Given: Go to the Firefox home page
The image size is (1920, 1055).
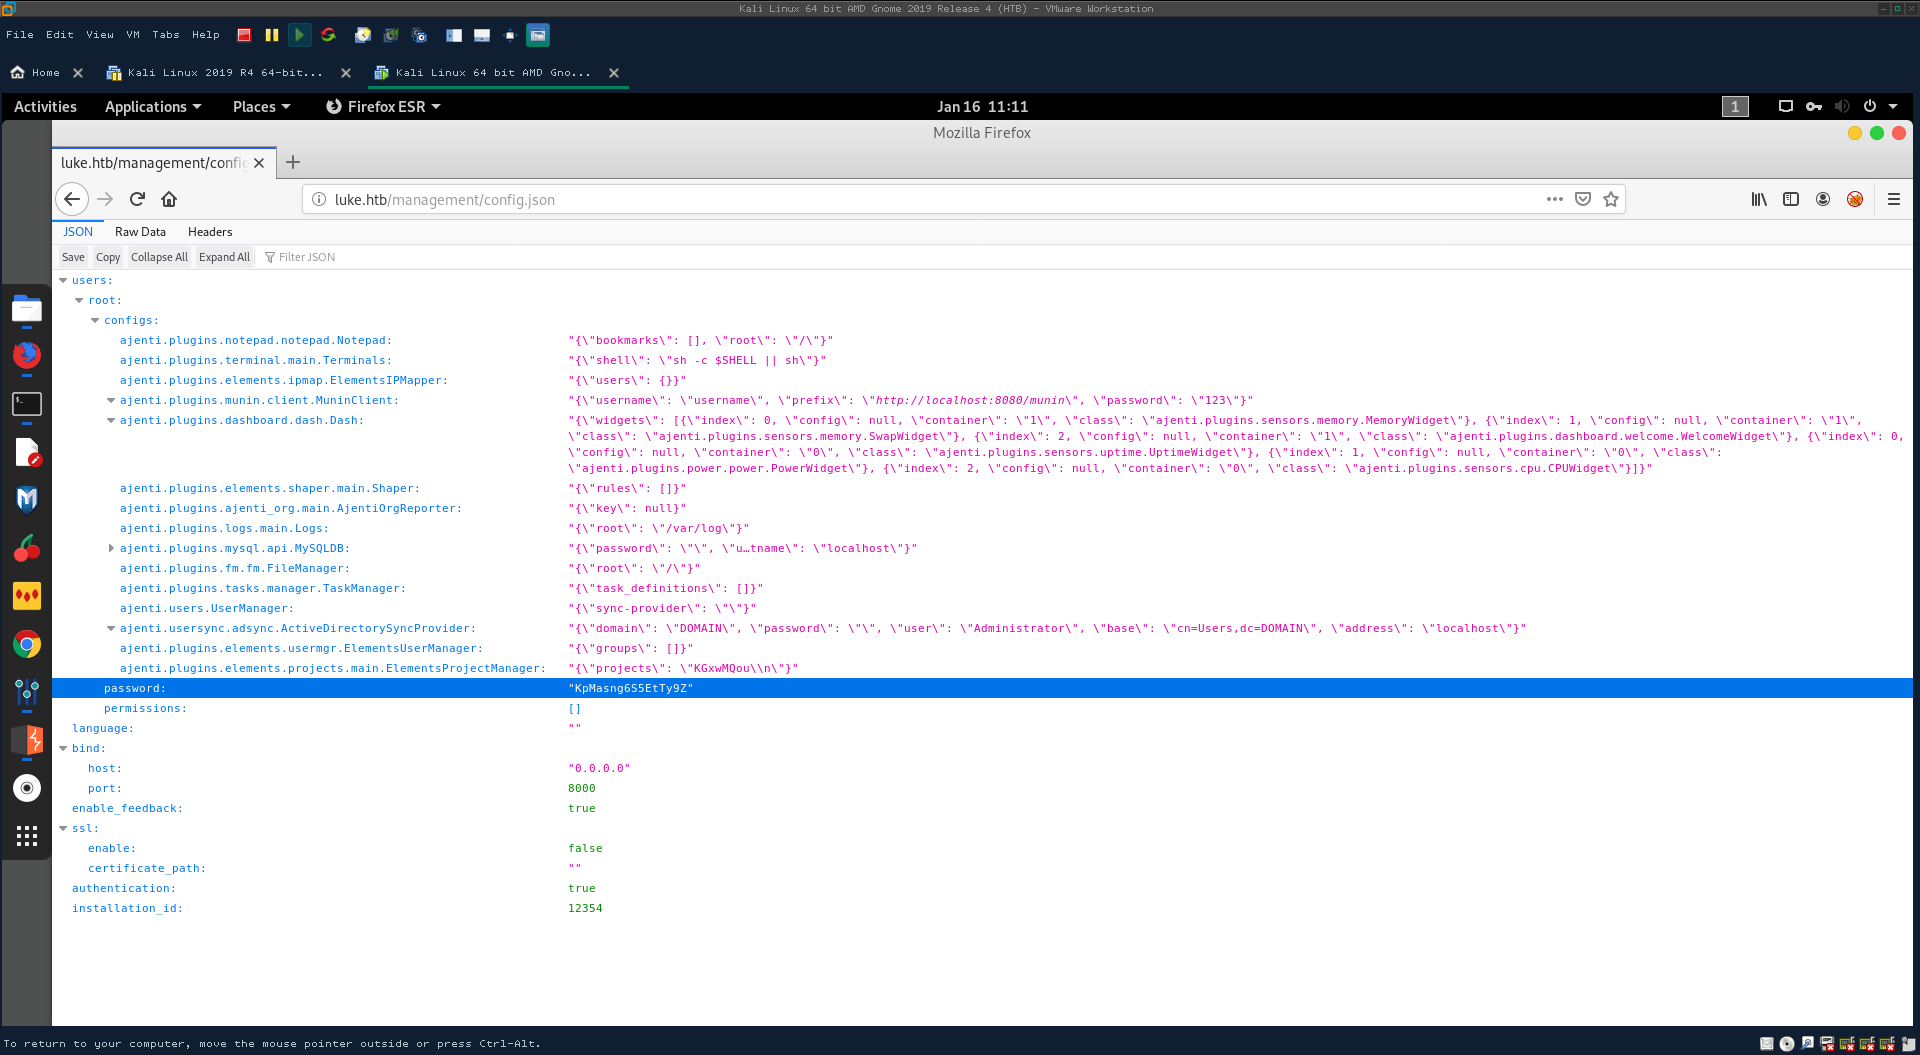Looking at the screenshot, I should point(169,199).
